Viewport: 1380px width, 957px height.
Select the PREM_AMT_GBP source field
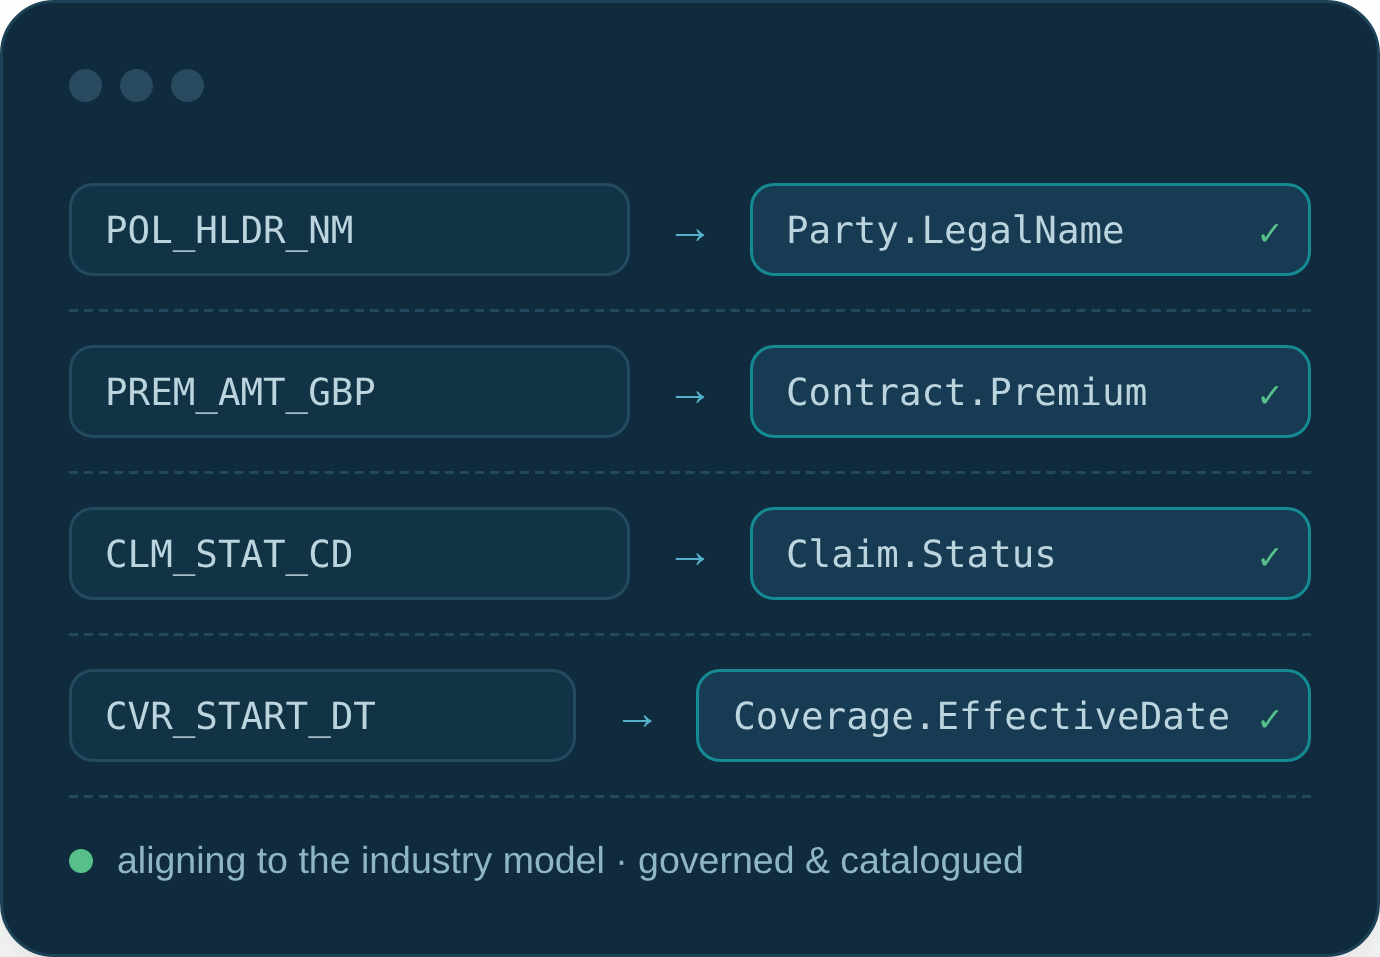tap(349, 392)
